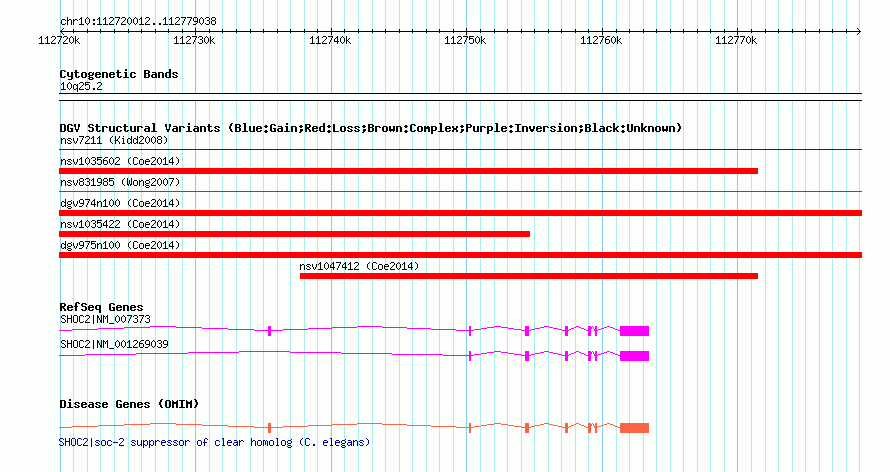
Task: Click the right arrow end of coordinate ruler
Action: (x=859, y=31)
